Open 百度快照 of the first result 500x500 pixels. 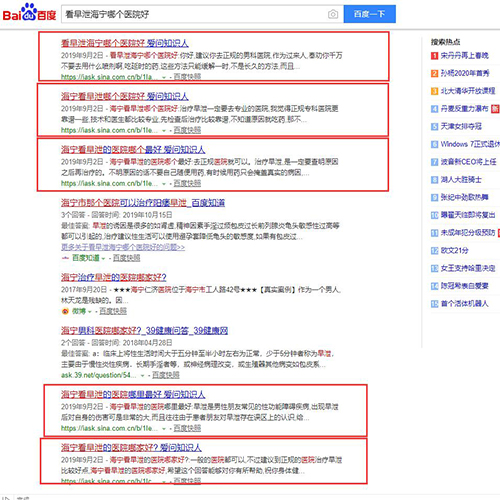point(187,77)
